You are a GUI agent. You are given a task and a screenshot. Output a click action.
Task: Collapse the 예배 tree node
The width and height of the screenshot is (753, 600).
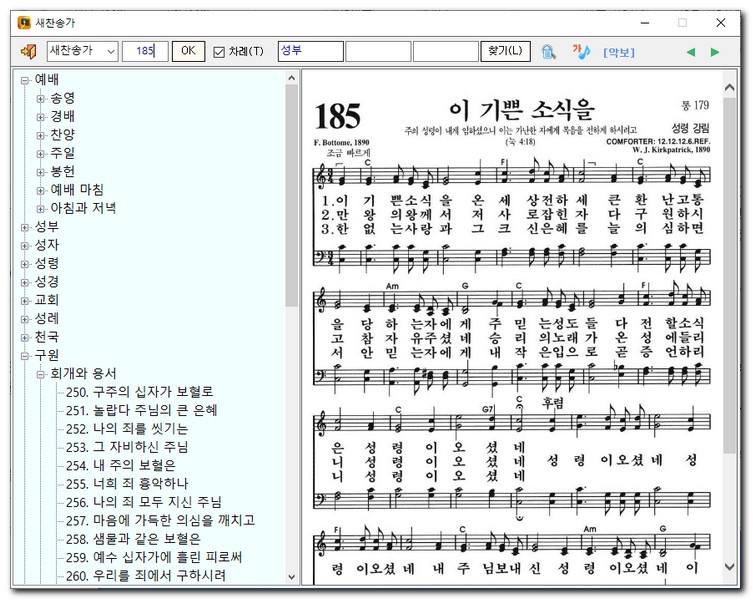click(25, 79)
